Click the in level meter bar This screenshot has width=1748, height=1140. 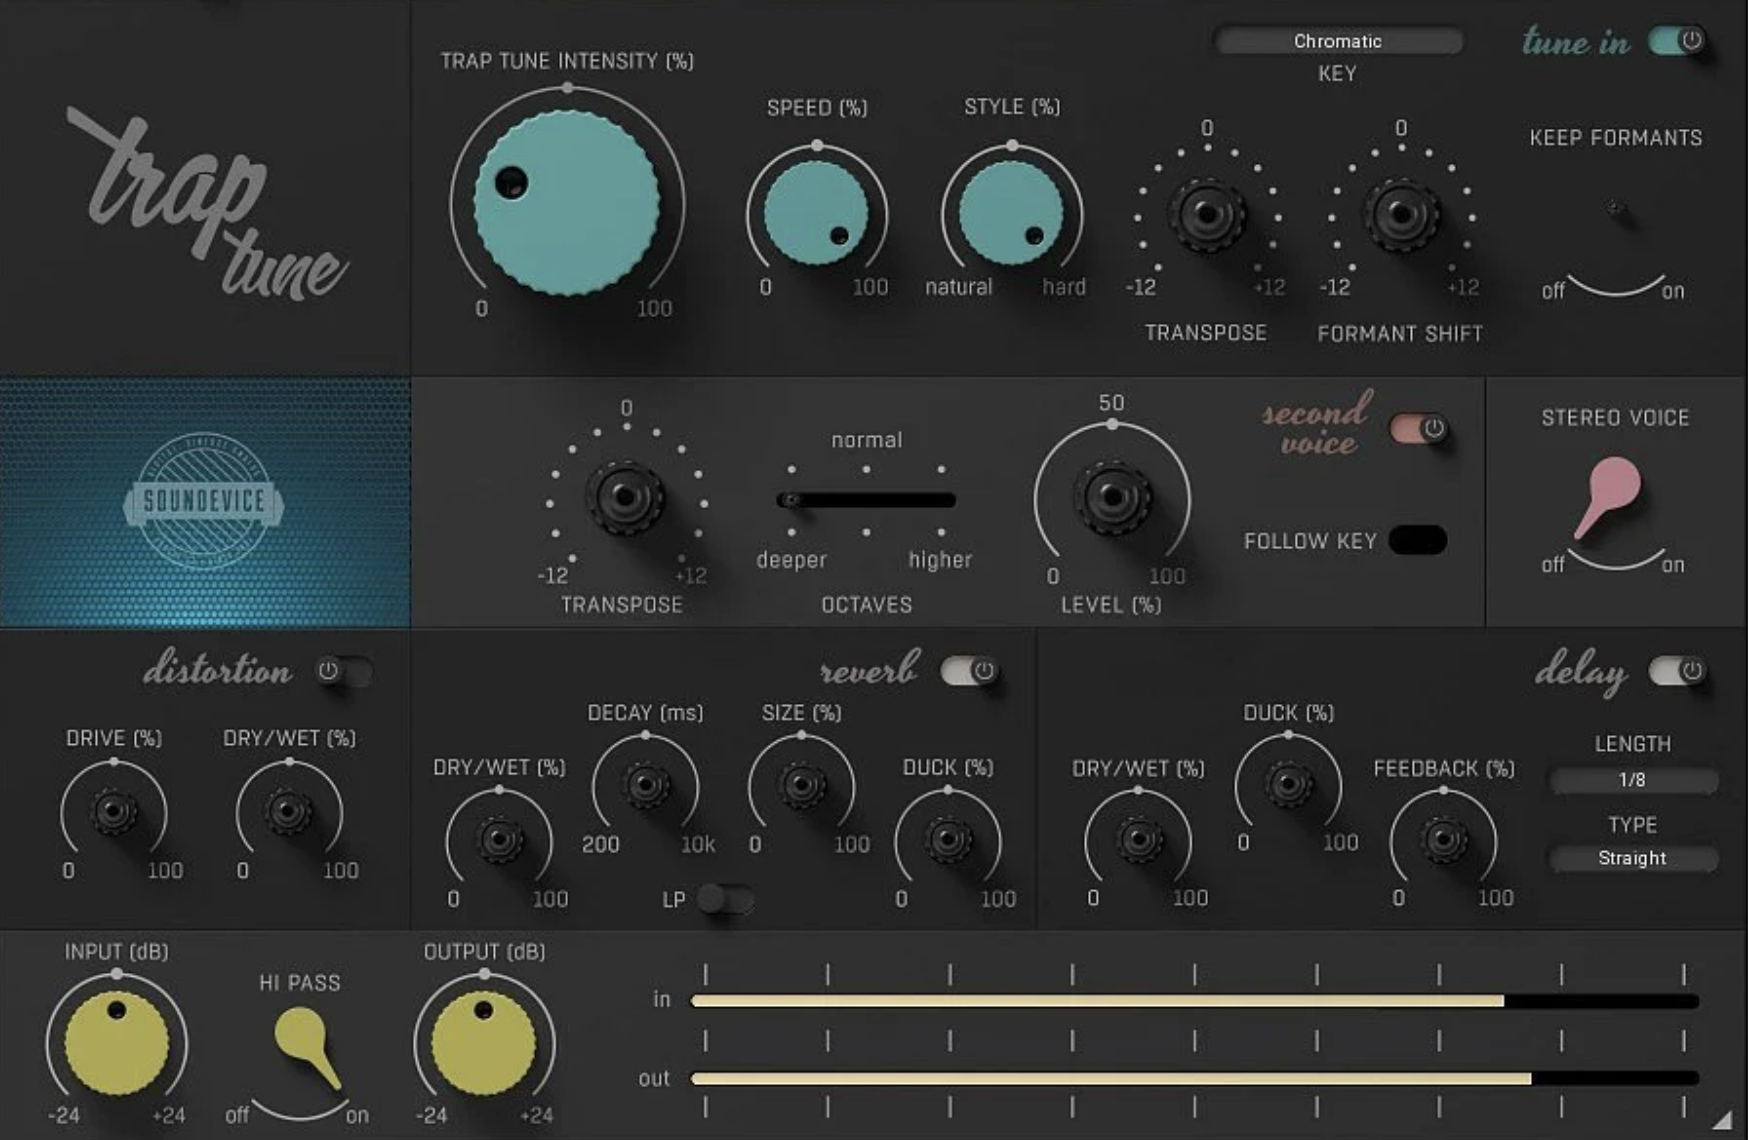[1195, 1001]
